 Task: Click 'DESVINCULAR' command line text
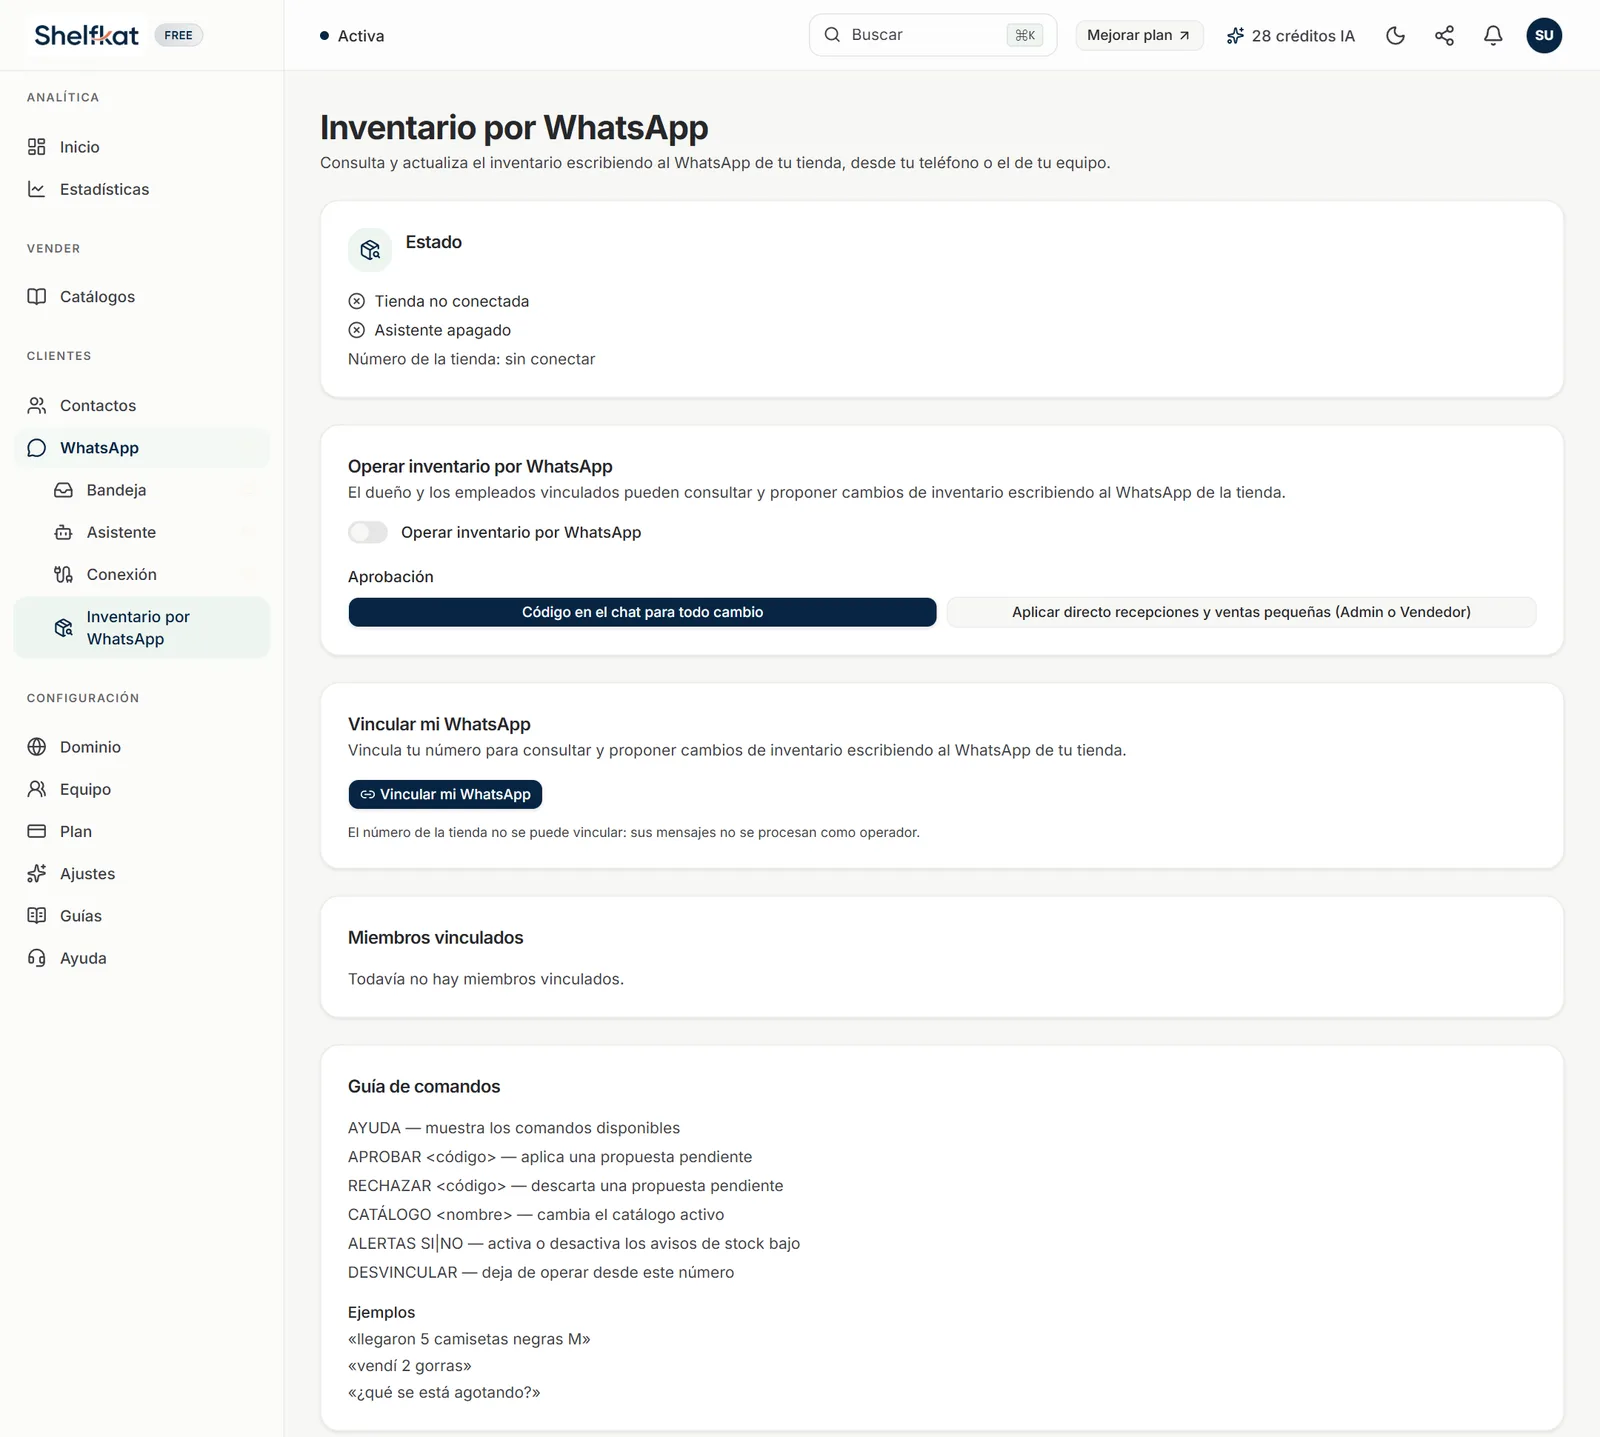pos(541,1272)
